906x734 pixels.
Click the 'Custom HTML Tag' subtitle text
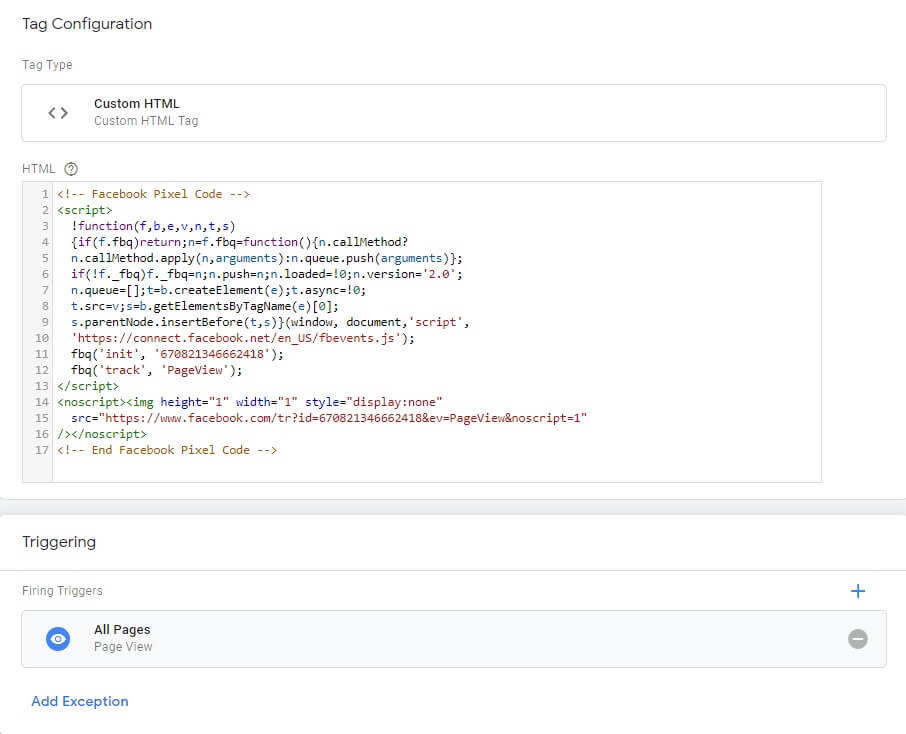(146, 121)
